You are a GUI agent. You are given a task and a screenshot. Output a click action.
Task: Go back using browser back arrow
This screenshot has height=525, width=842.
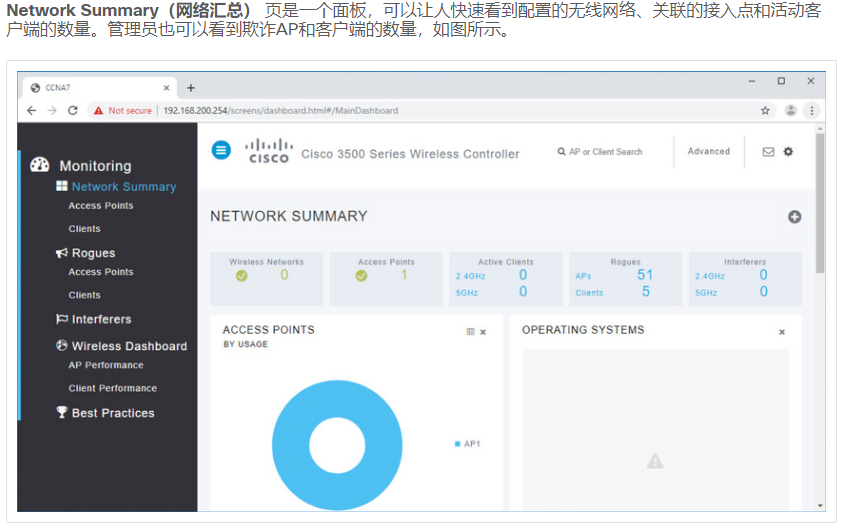(32, 111)
